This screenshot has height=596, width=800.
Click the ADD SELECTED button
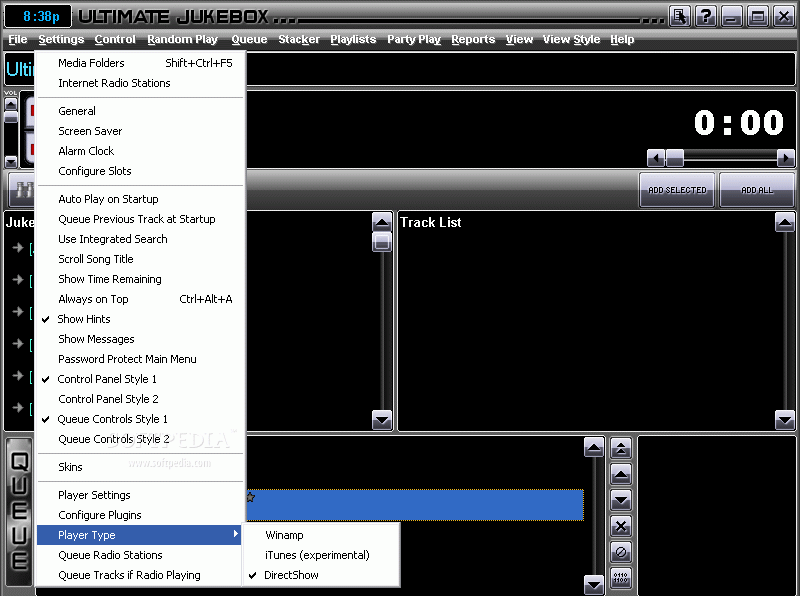[x=677, y=190]
